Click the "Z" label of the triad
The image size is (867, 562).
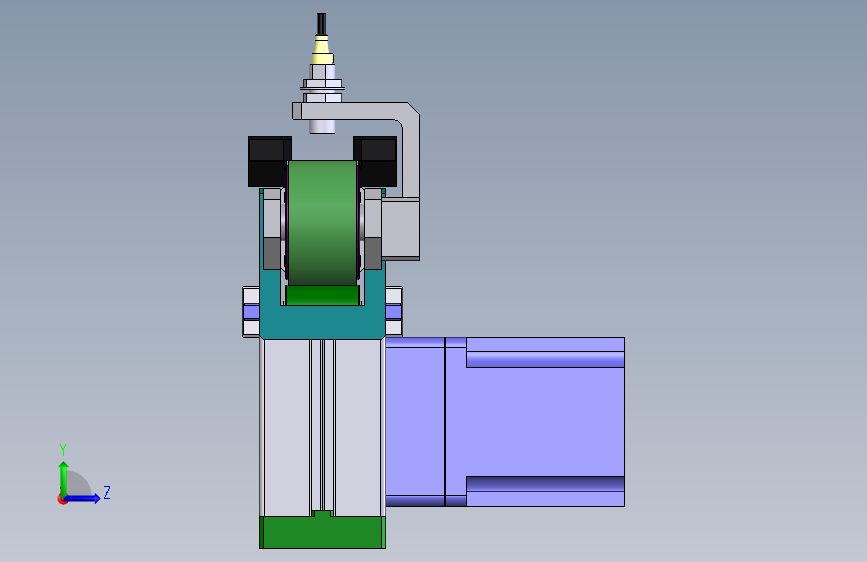(107, 492)
